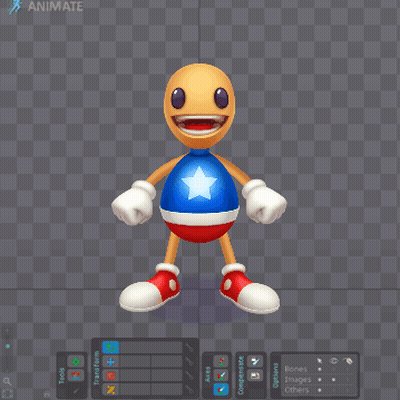Toggle Images selectable dot

pyautogui.click(x=320, y=380)
